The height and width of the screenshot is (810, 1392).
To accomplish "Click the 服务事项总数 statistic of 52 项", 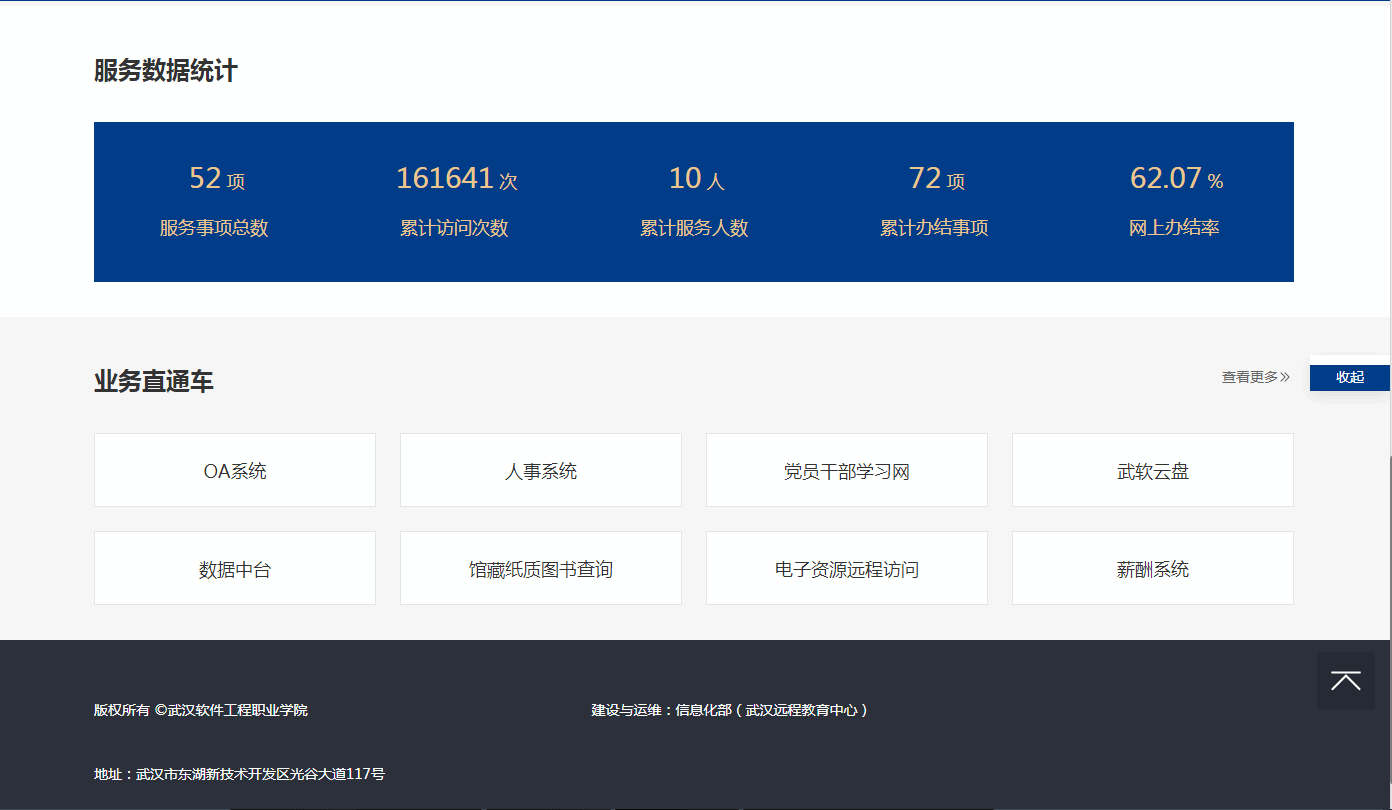I will [x=215, y=180].
